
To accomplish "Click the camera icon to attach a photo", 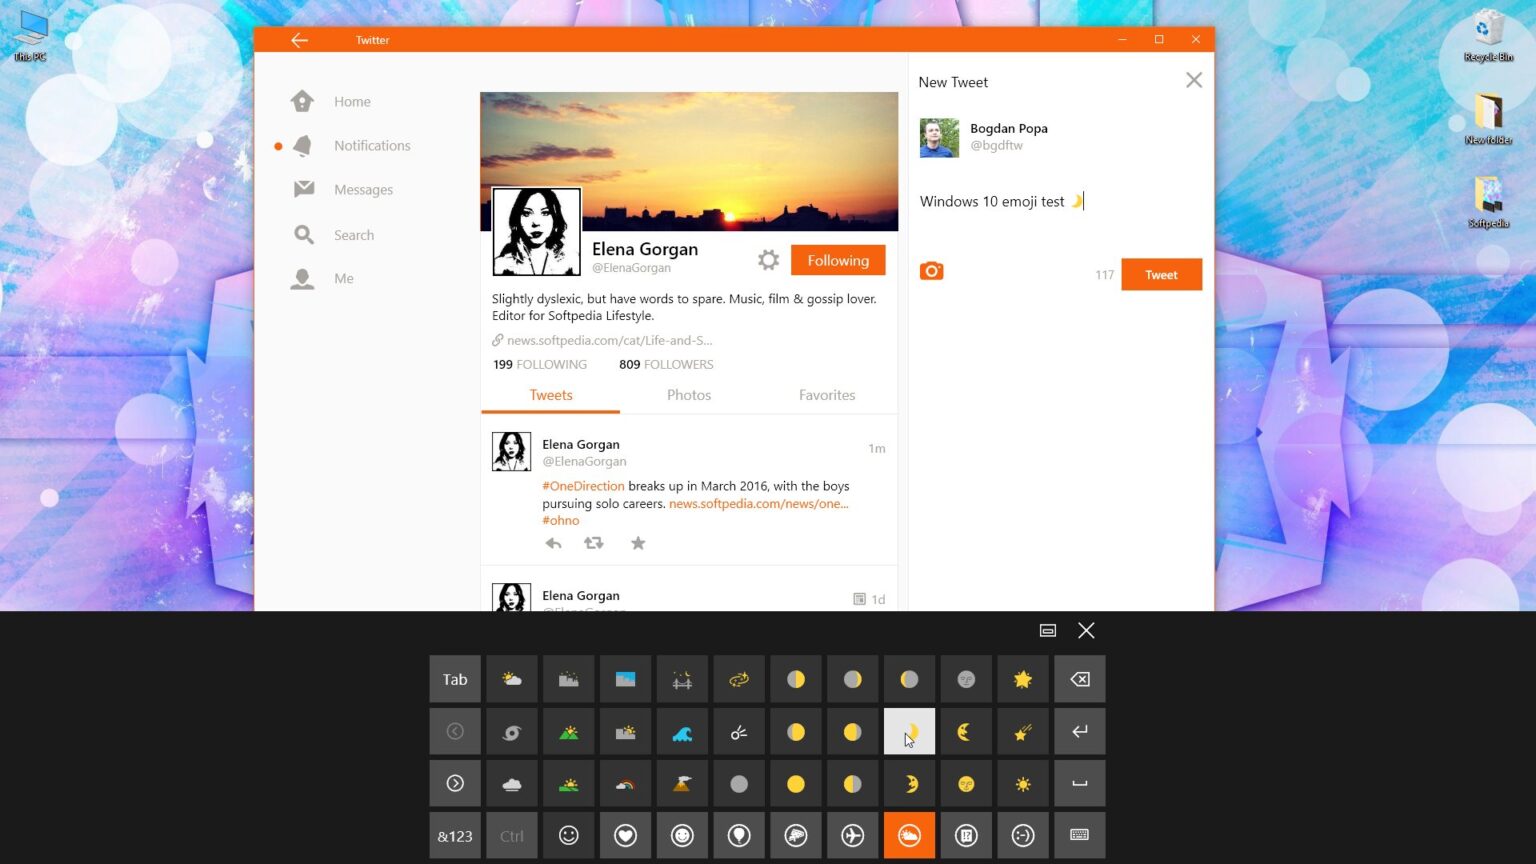I will [x=931, y=270].
